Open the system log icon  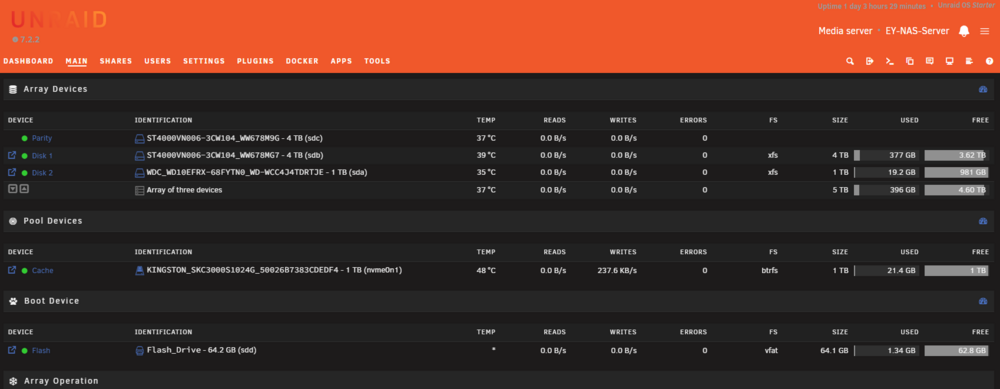pyautogui.click(x=969, y=61)
